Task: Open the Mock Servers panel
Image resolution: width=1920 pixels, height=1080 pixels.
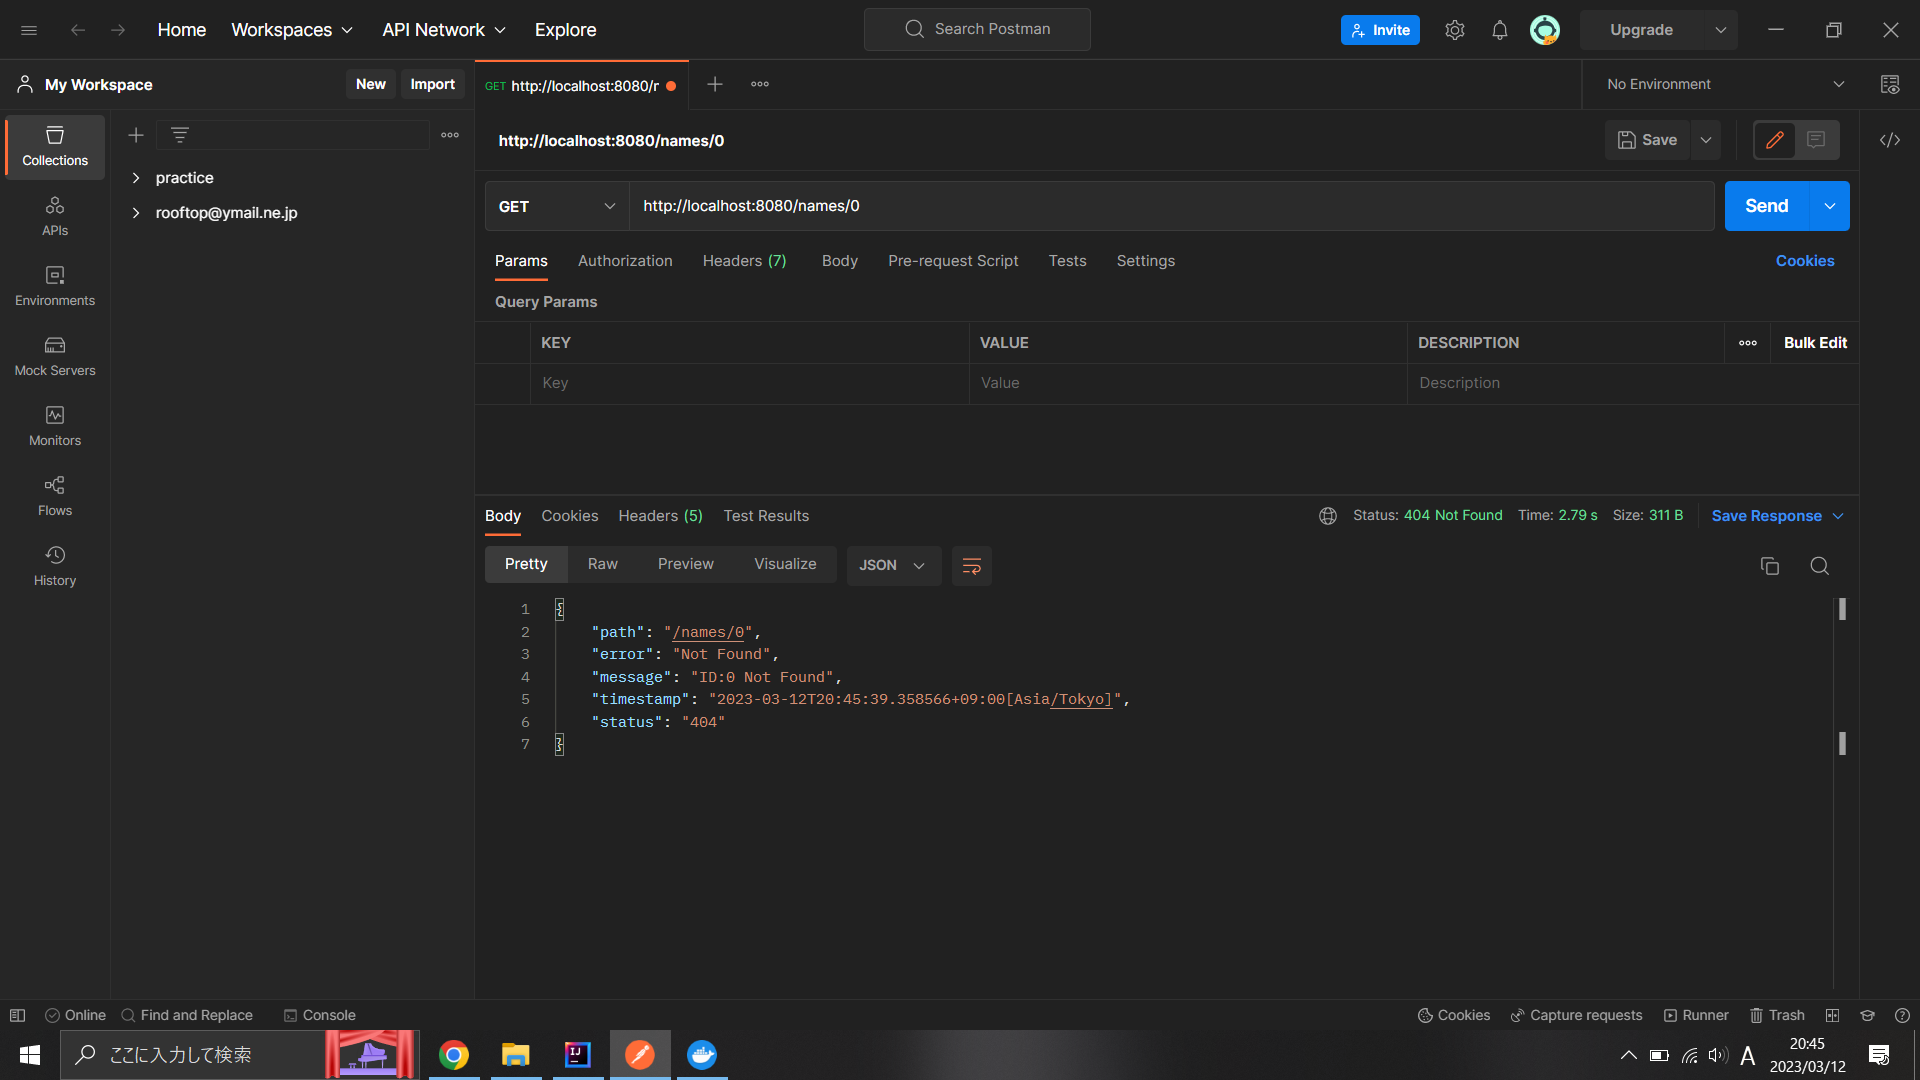Action: coord(54,355)
